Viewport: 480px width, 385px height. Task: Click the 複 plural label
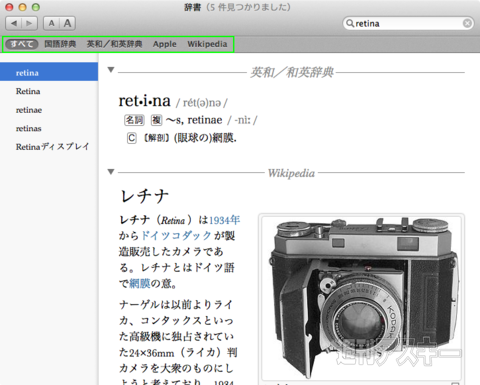click(x=156, y=120)
